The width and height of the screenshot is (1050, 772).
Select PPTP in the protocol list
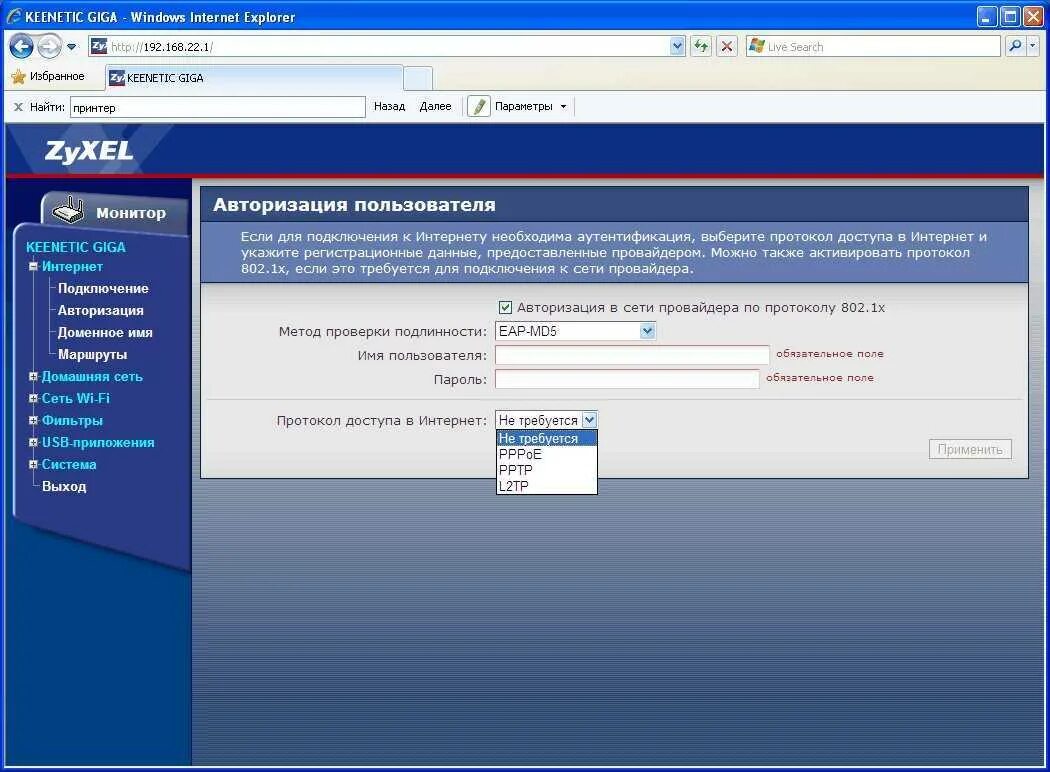pyautogui.click(x=546, y=470)
